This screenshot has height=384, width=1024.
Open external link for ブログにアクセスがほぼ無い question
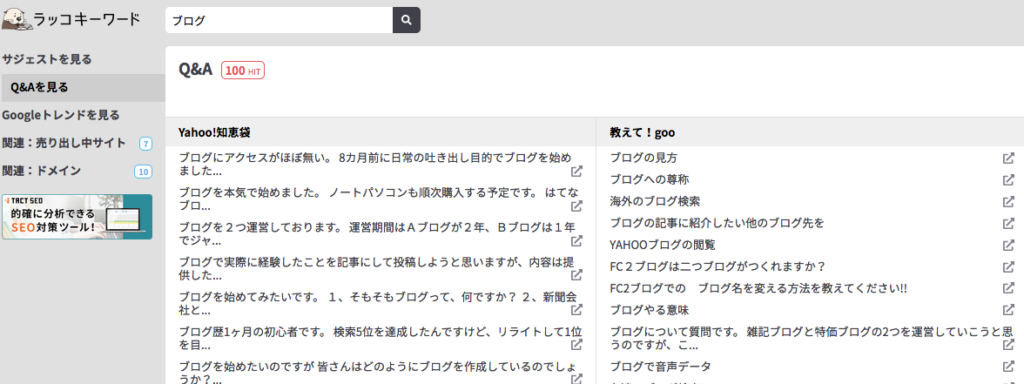click(x=577, y=172)
